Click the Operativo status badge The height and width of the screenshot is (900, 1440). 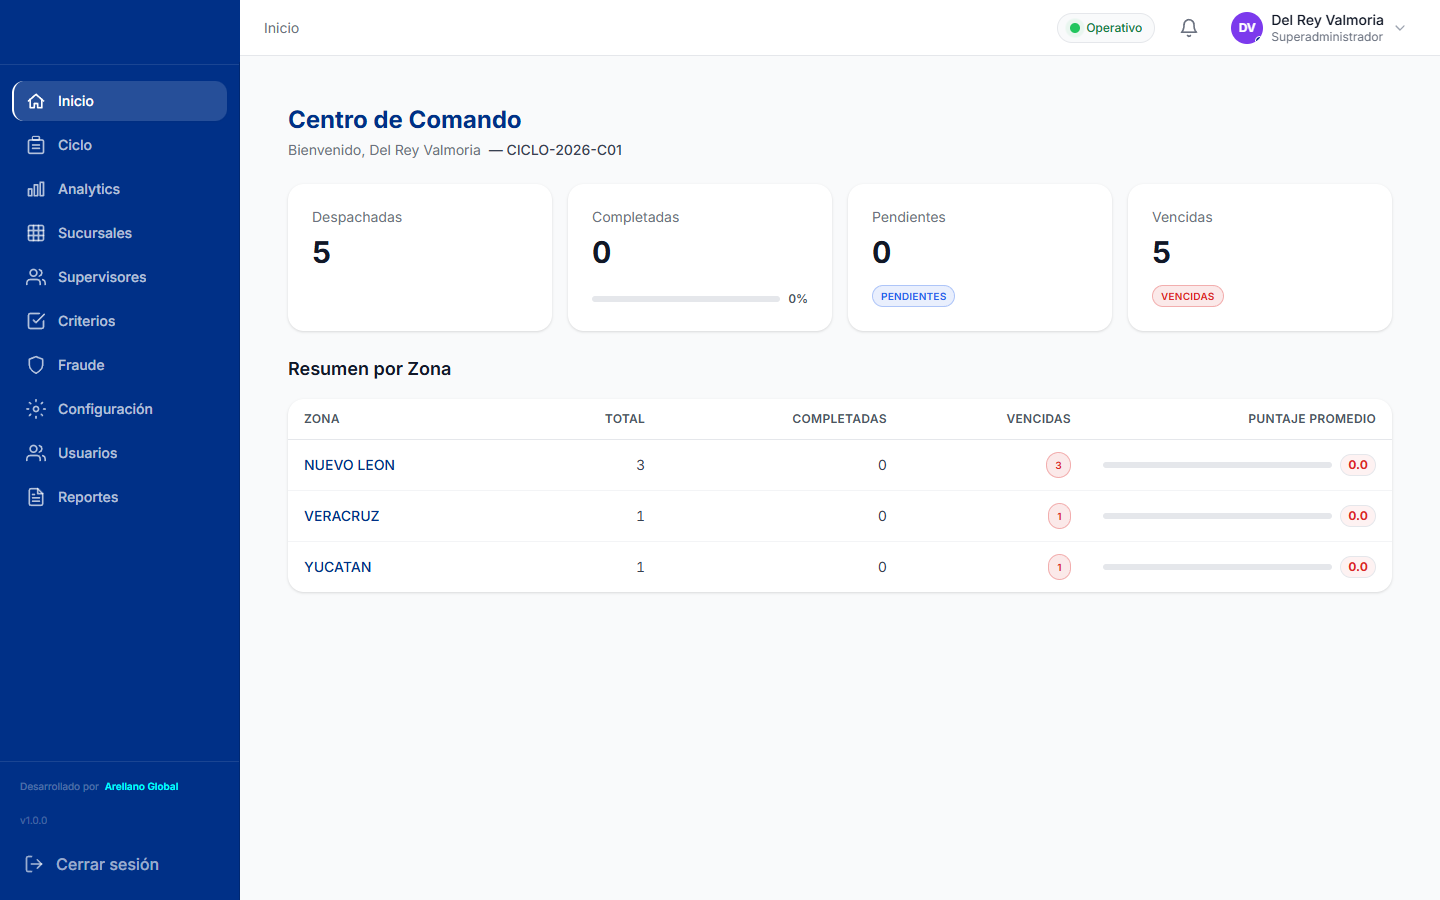click(x=1106, y=28)
